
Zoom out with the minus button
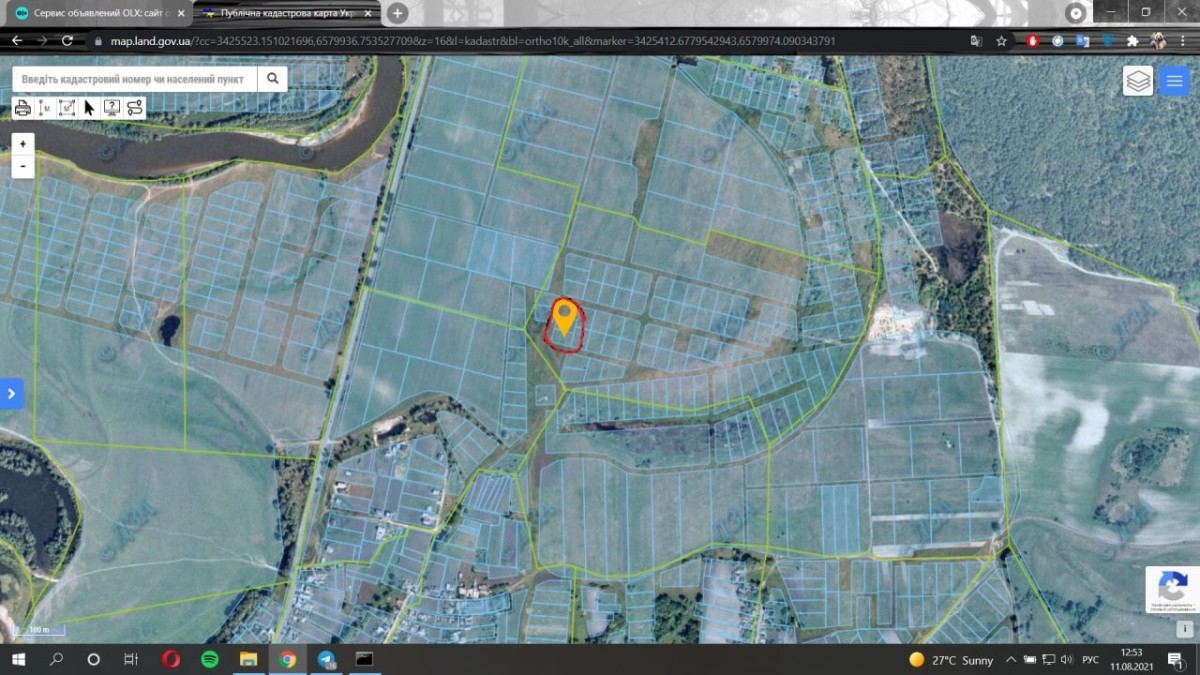pyautogui.click(x=23, y=166)
